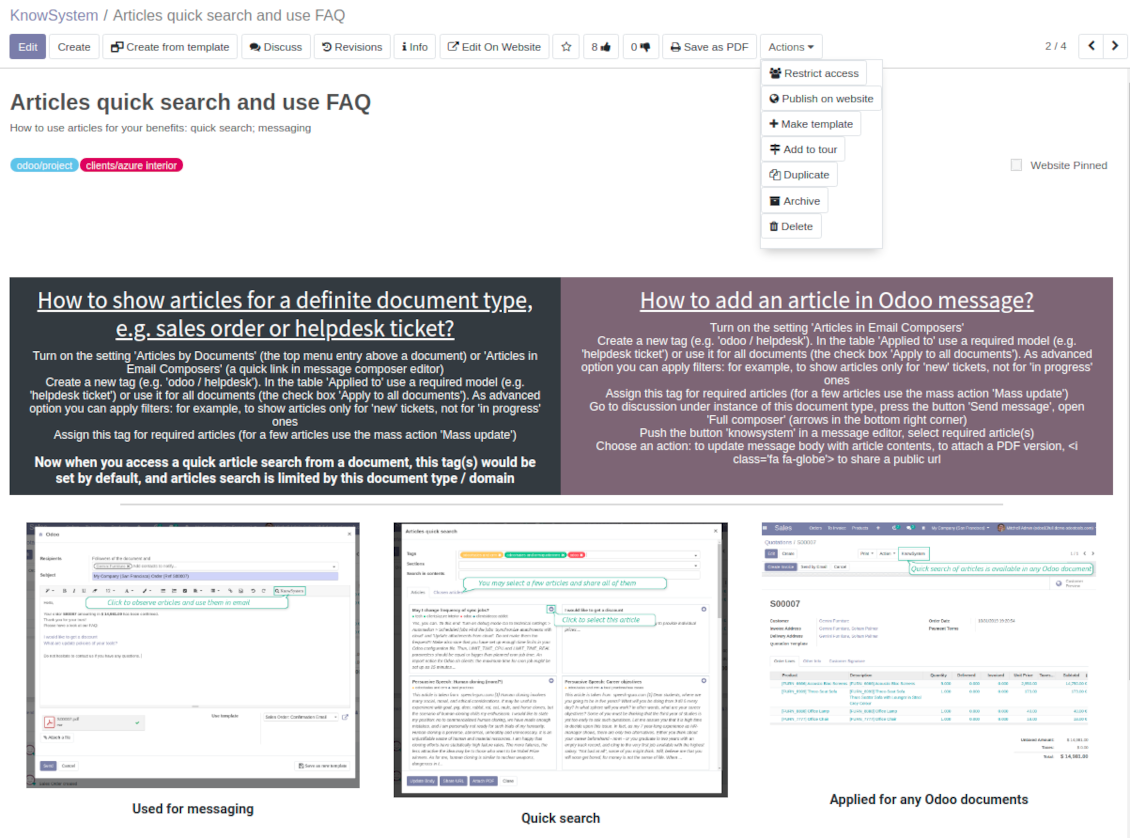Dislike the article with thumbs-down button
This screenshot has height=838, width=1130.
click(640, 47)
